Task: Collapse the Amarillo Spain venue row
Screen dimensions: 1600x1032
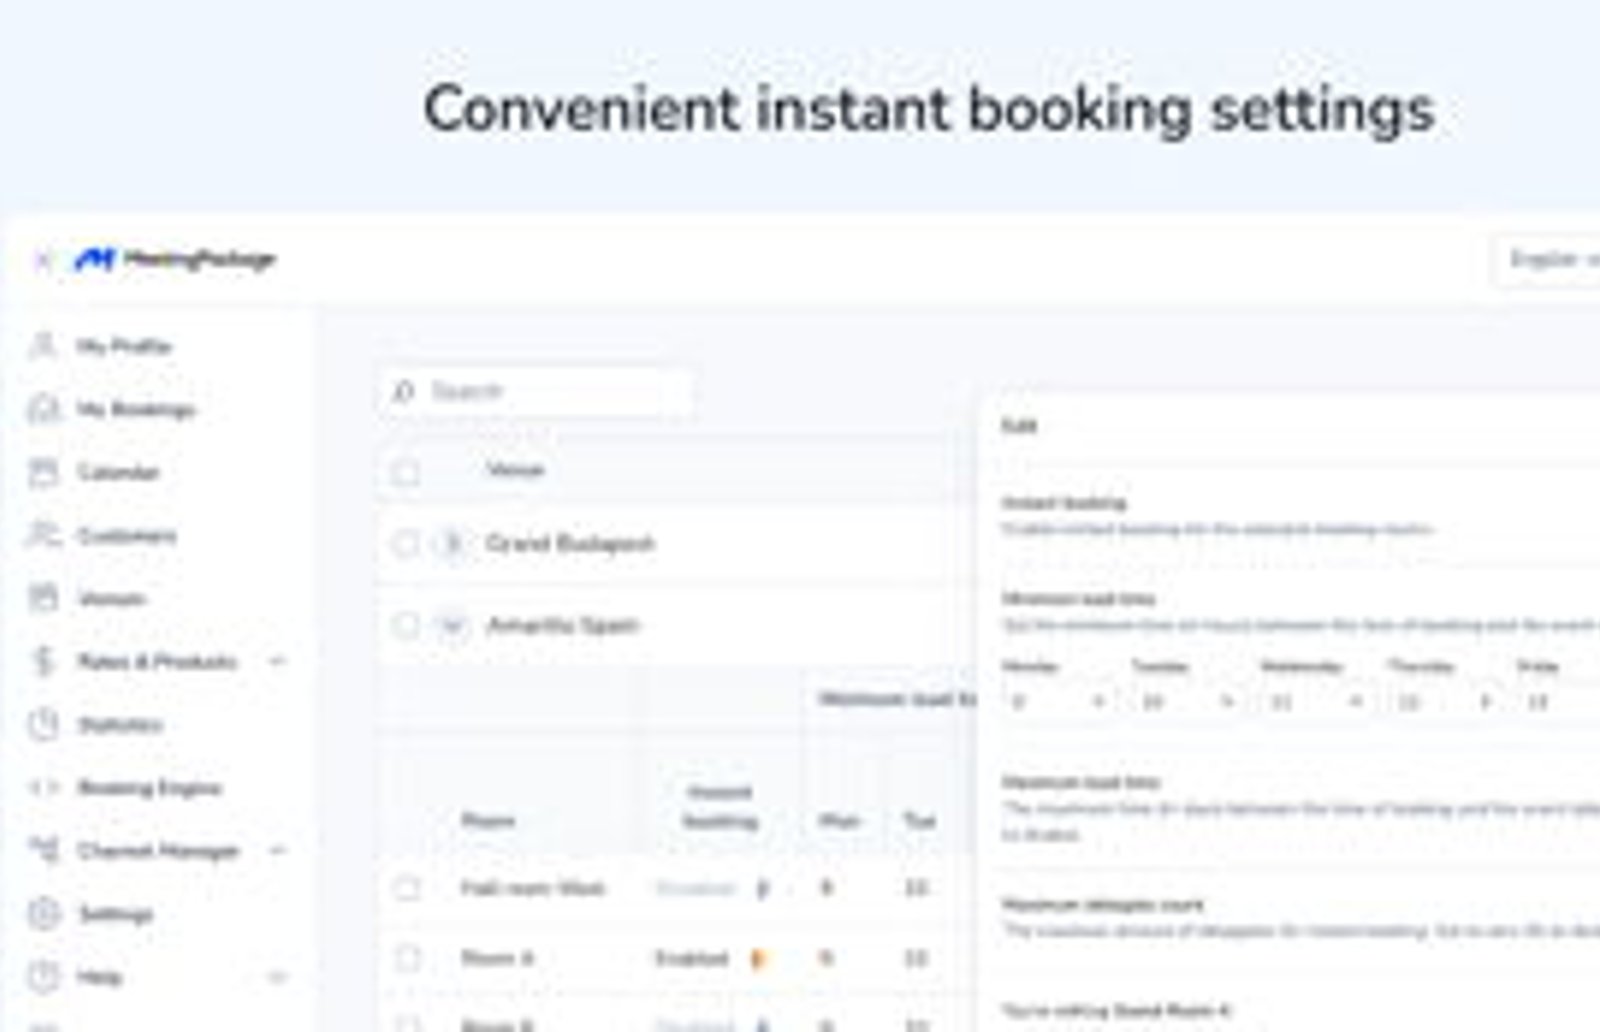Action: click(452, 626)
